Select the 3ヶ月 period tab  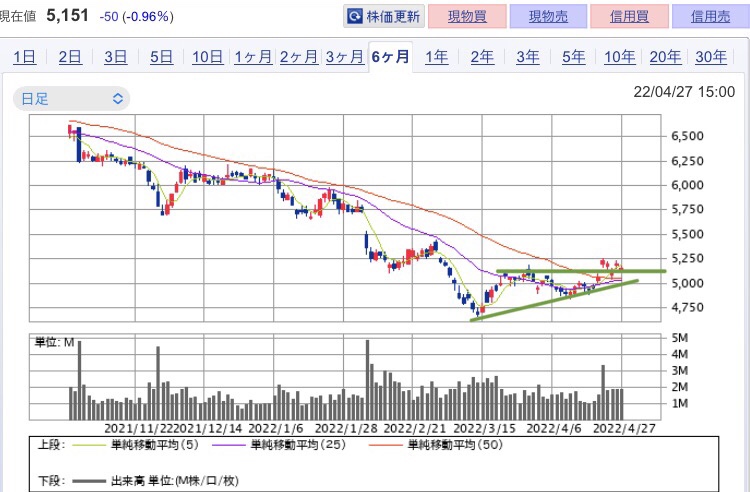[x=344, y=57]
